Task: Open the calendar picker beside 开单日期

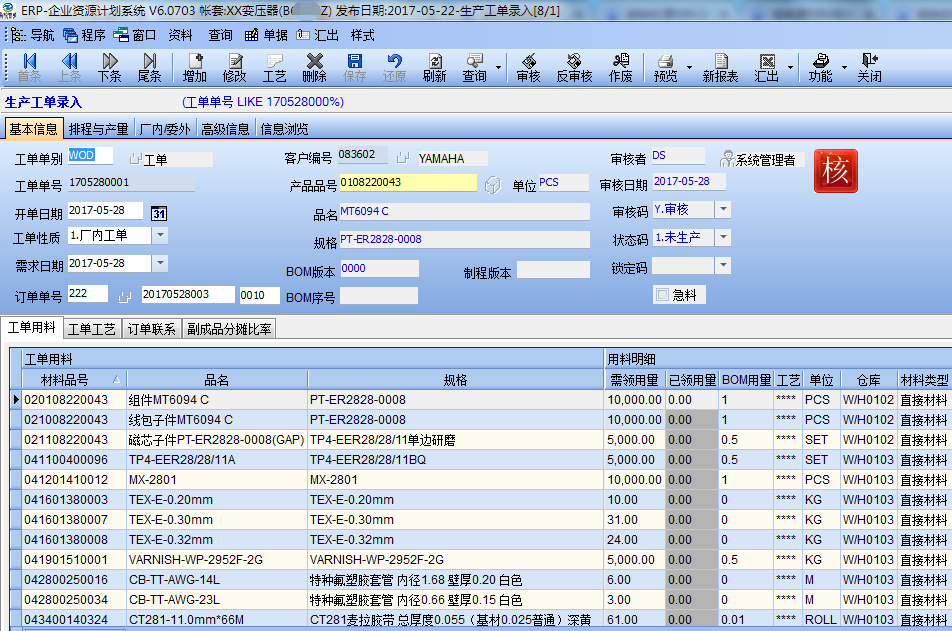Action: tap(158, 213)
